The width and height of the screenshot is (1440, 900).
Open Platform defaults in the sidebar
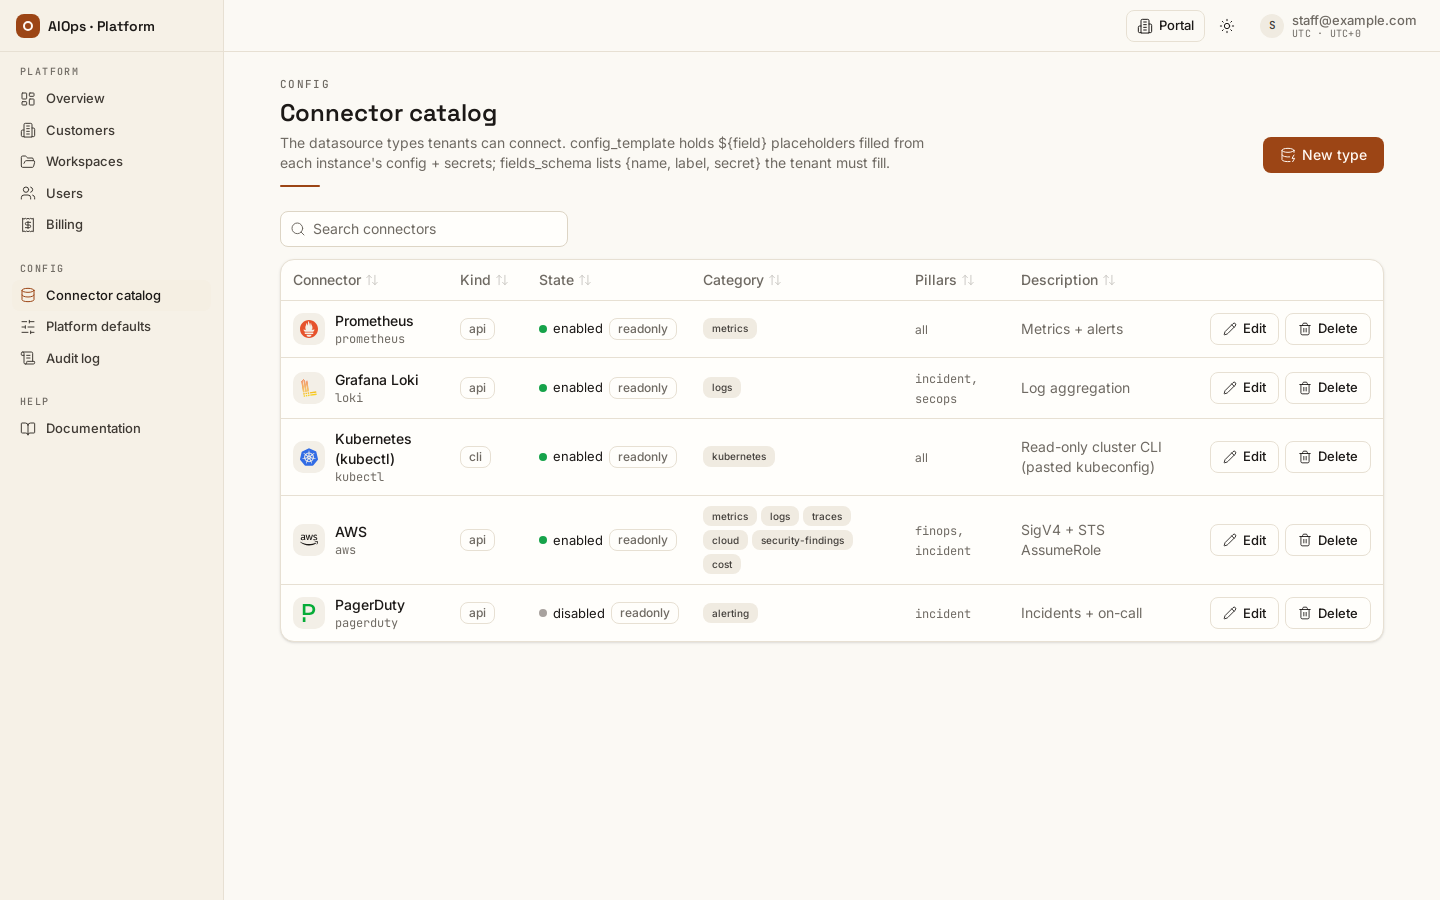click(x=111, y=327)
